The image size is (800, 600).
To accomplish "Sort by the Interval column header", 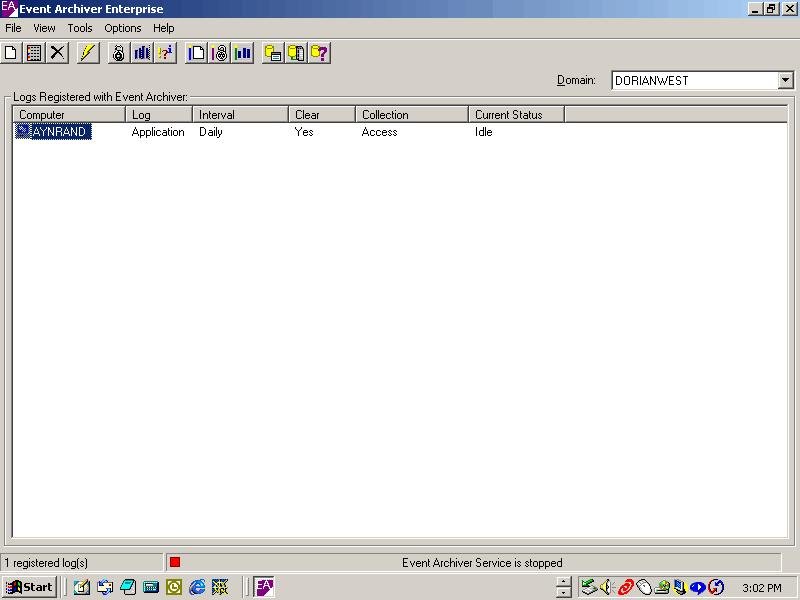I will 240,115.
